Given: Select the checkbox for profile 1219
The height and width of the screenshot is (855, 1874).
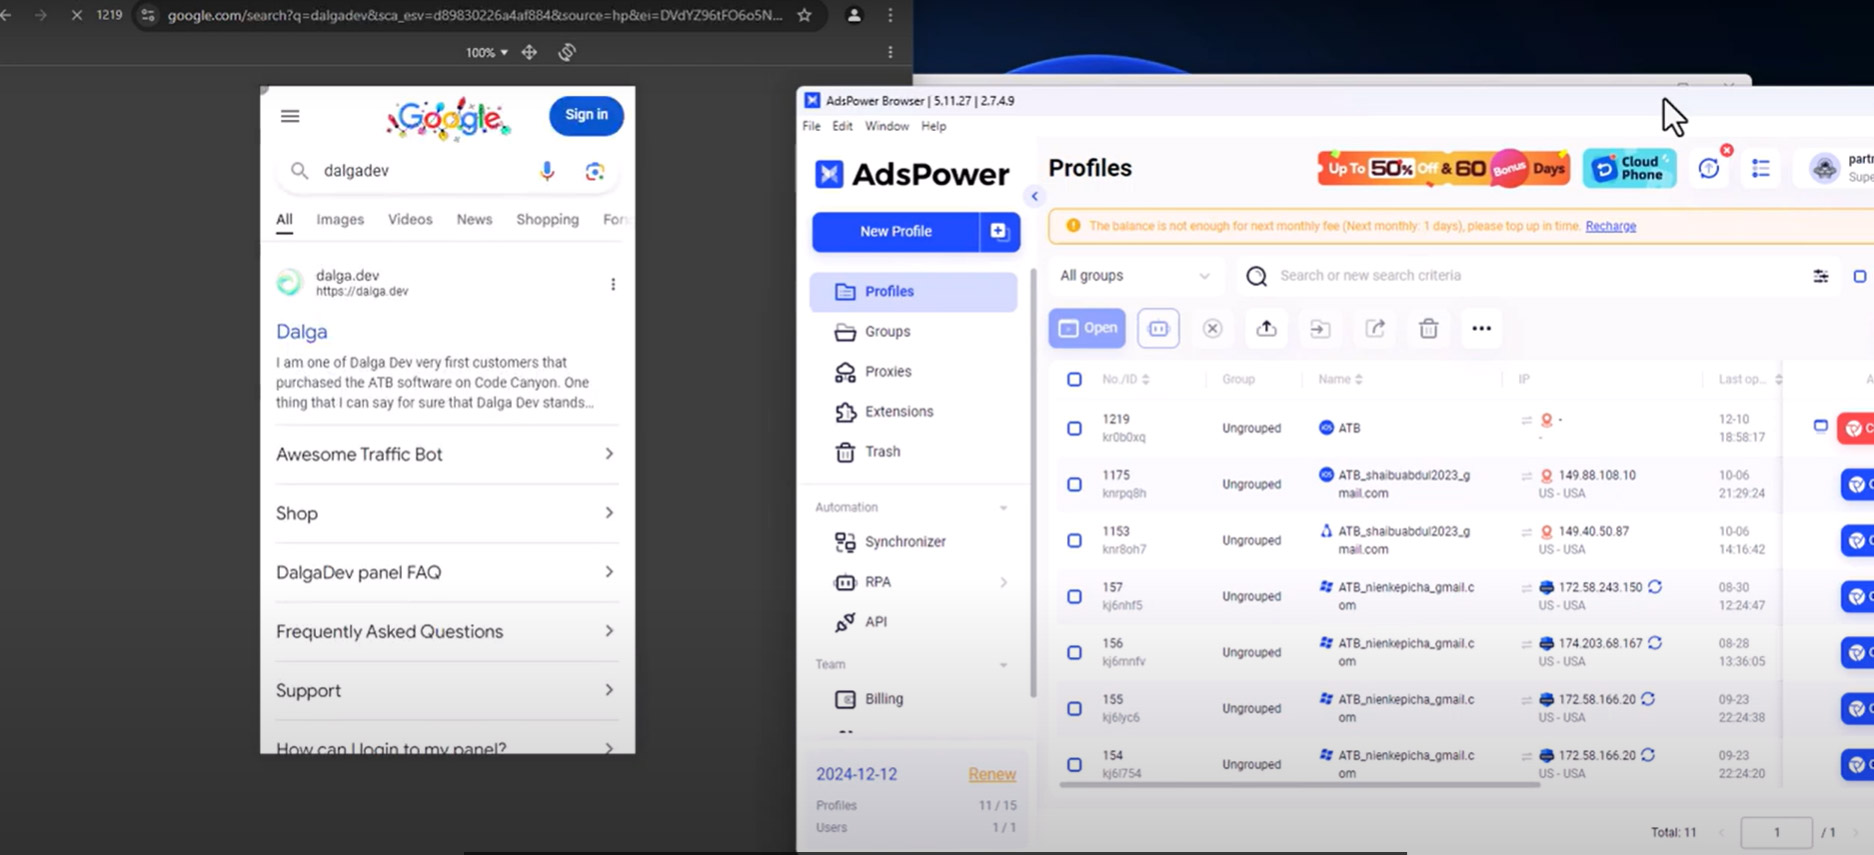Looking at the screenshot, I should 1074,428.
